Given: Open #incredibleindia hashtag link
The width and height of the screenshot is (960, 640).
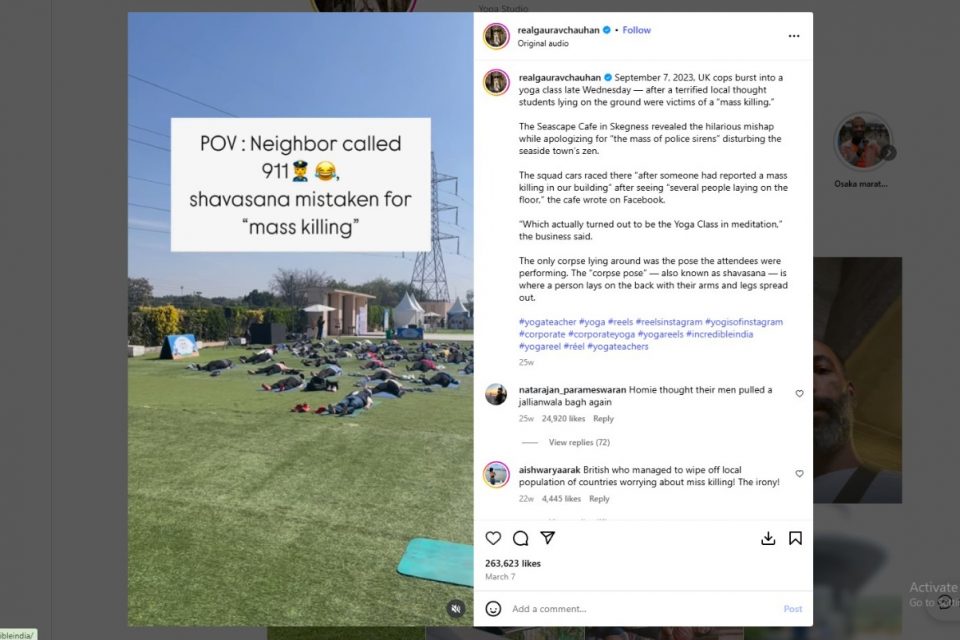Looking at the screenshot, I should (719, 334).
